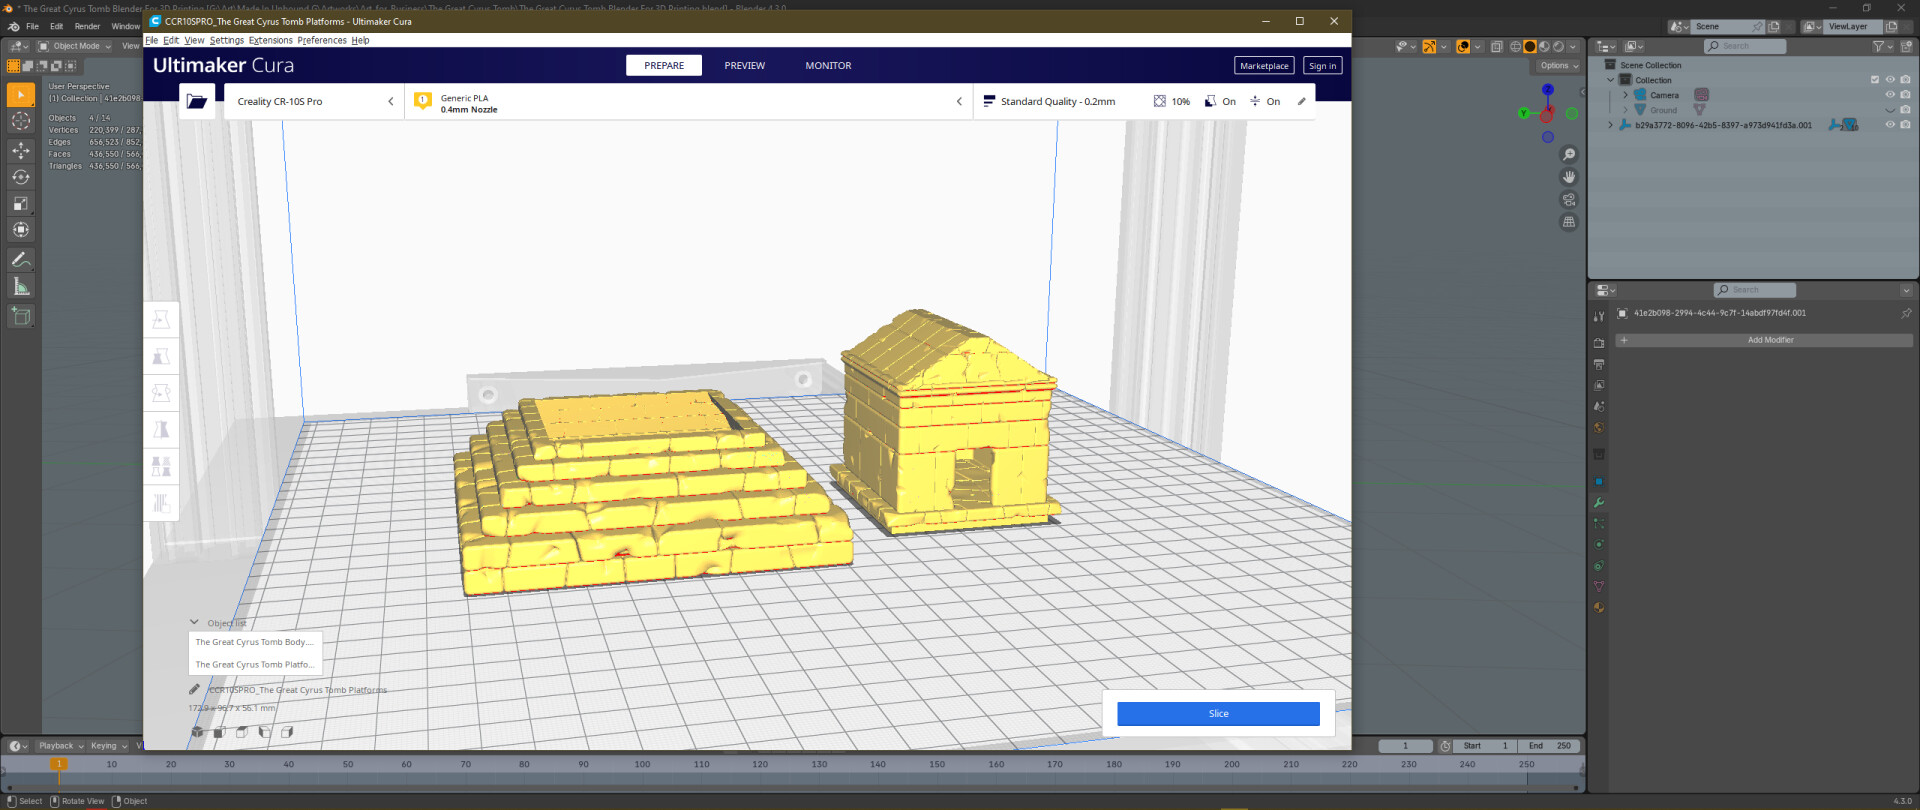The image size is (1920, 810).
Task: Click the viewport zoom magnifier icon
Action: (1569, 154)
